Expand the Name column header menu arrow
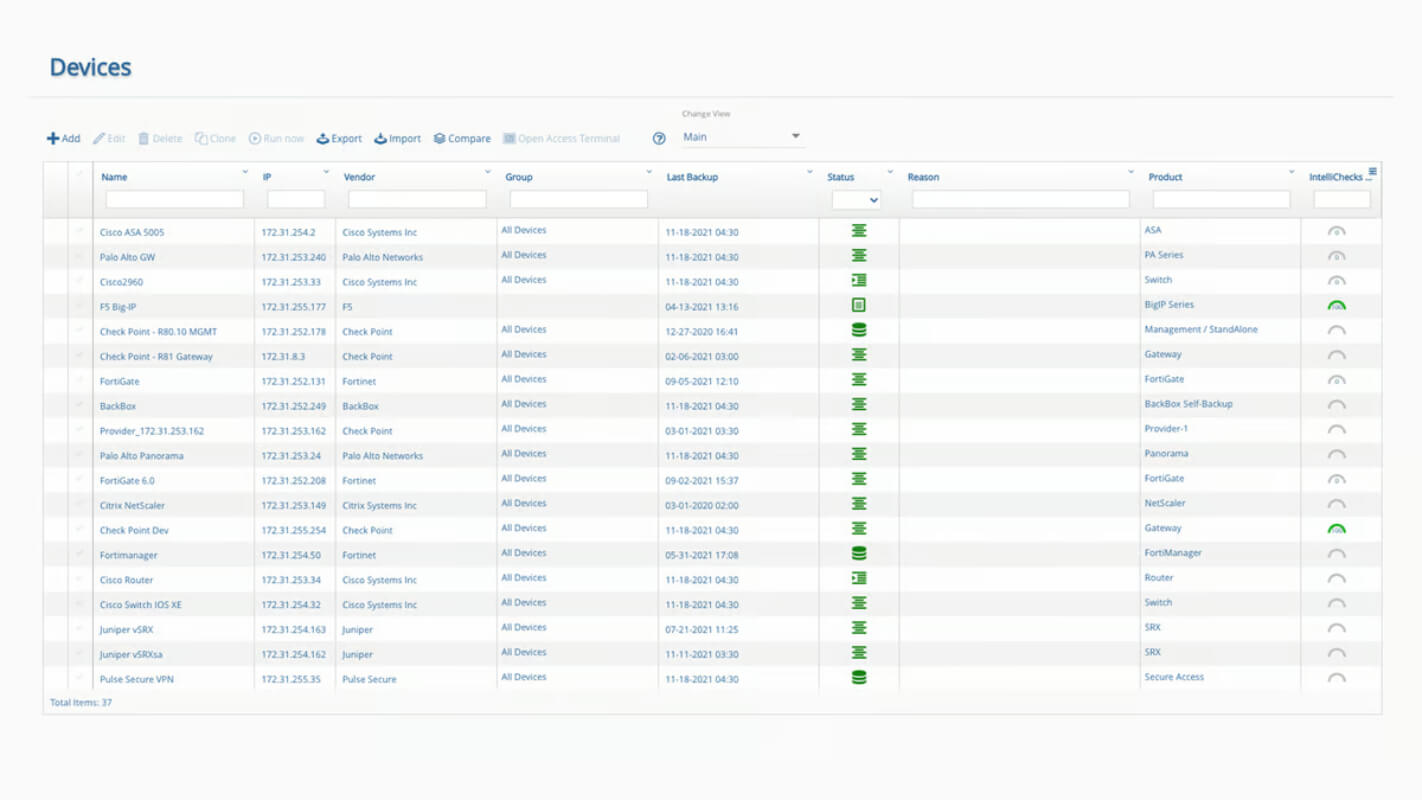Image resolution: width=1422 pixels, height=800 pixels. tap(245, 173)
